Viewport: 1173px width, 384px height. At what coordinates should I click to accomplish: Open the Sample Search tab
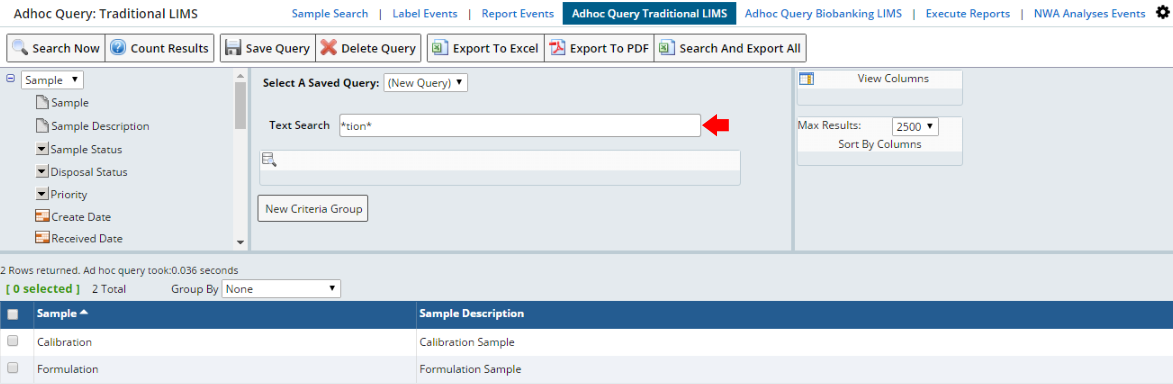click(330, 13)
